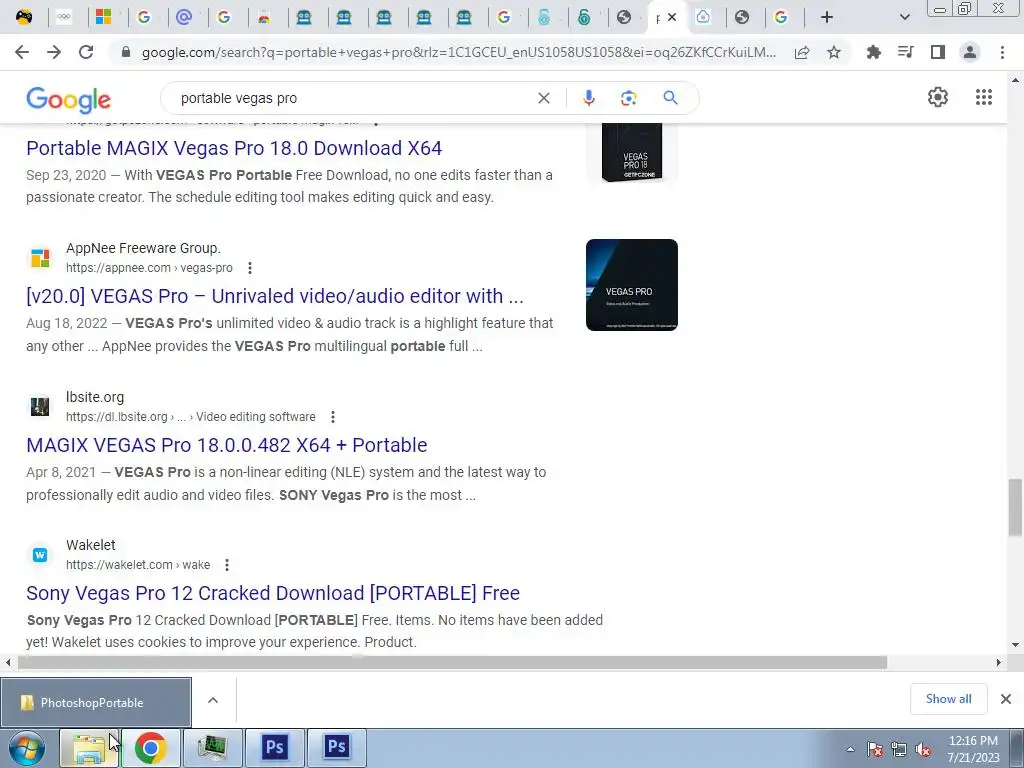
Task: Expand PhotoshopPortable download options arrow
Action: point(213,700)
